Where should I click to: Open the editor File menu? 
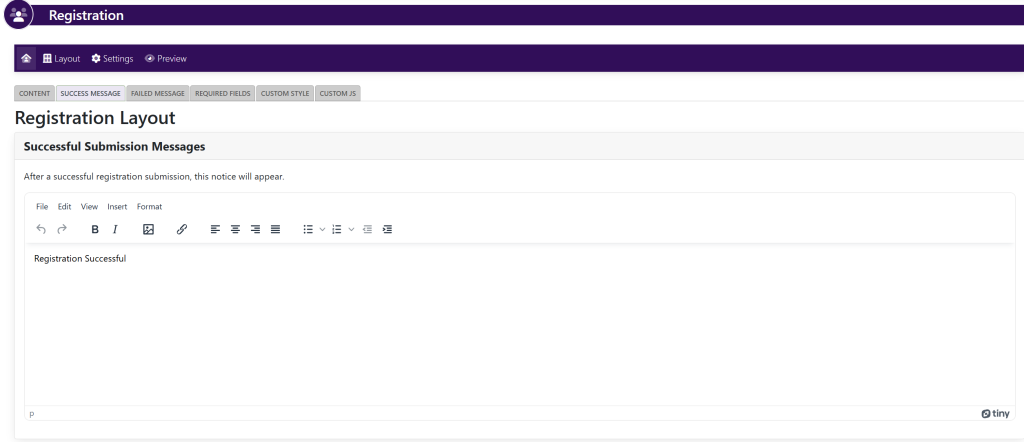coord(42,206)
